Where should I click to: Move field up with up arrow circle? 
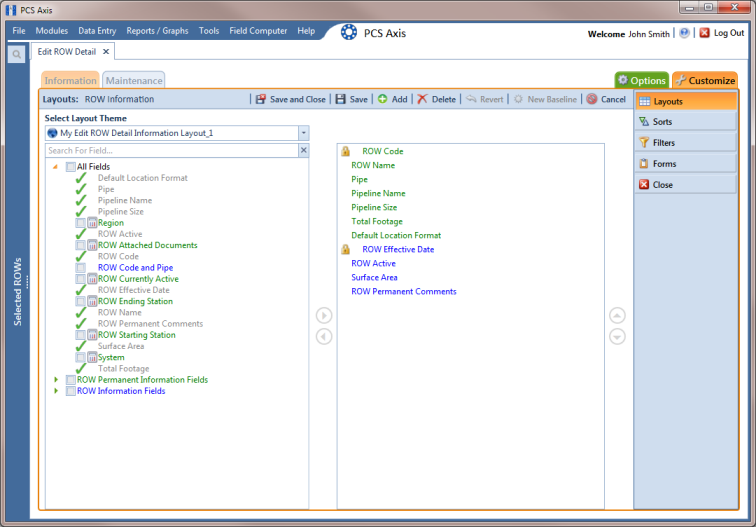point(617,315)
